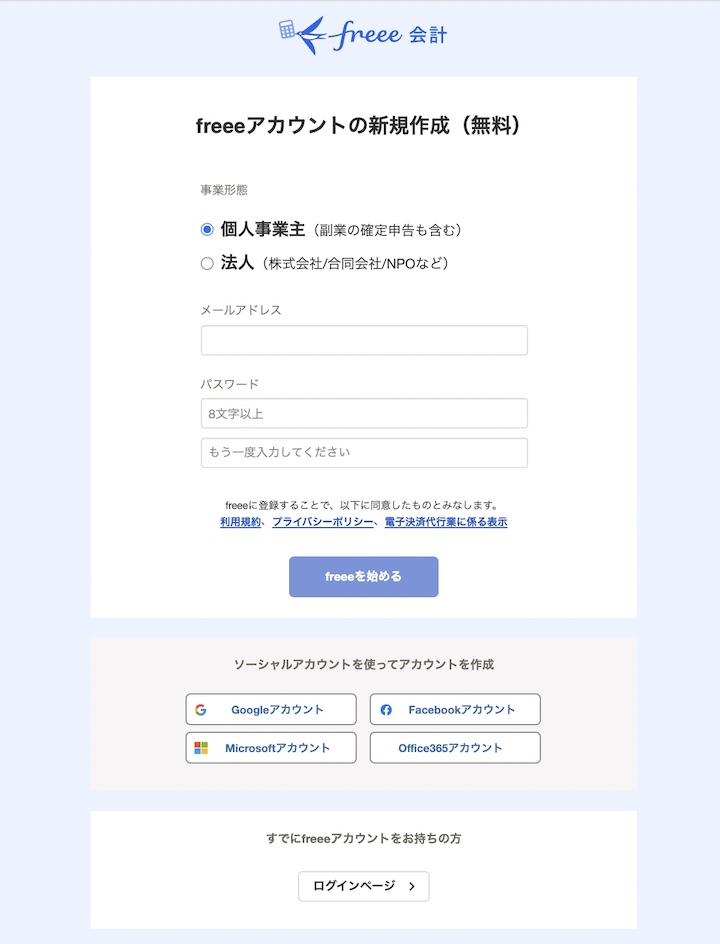This screenshot has width=720, height=944.
Task: Click the calculator icon in the freee logo
Action: click(287, 30)
